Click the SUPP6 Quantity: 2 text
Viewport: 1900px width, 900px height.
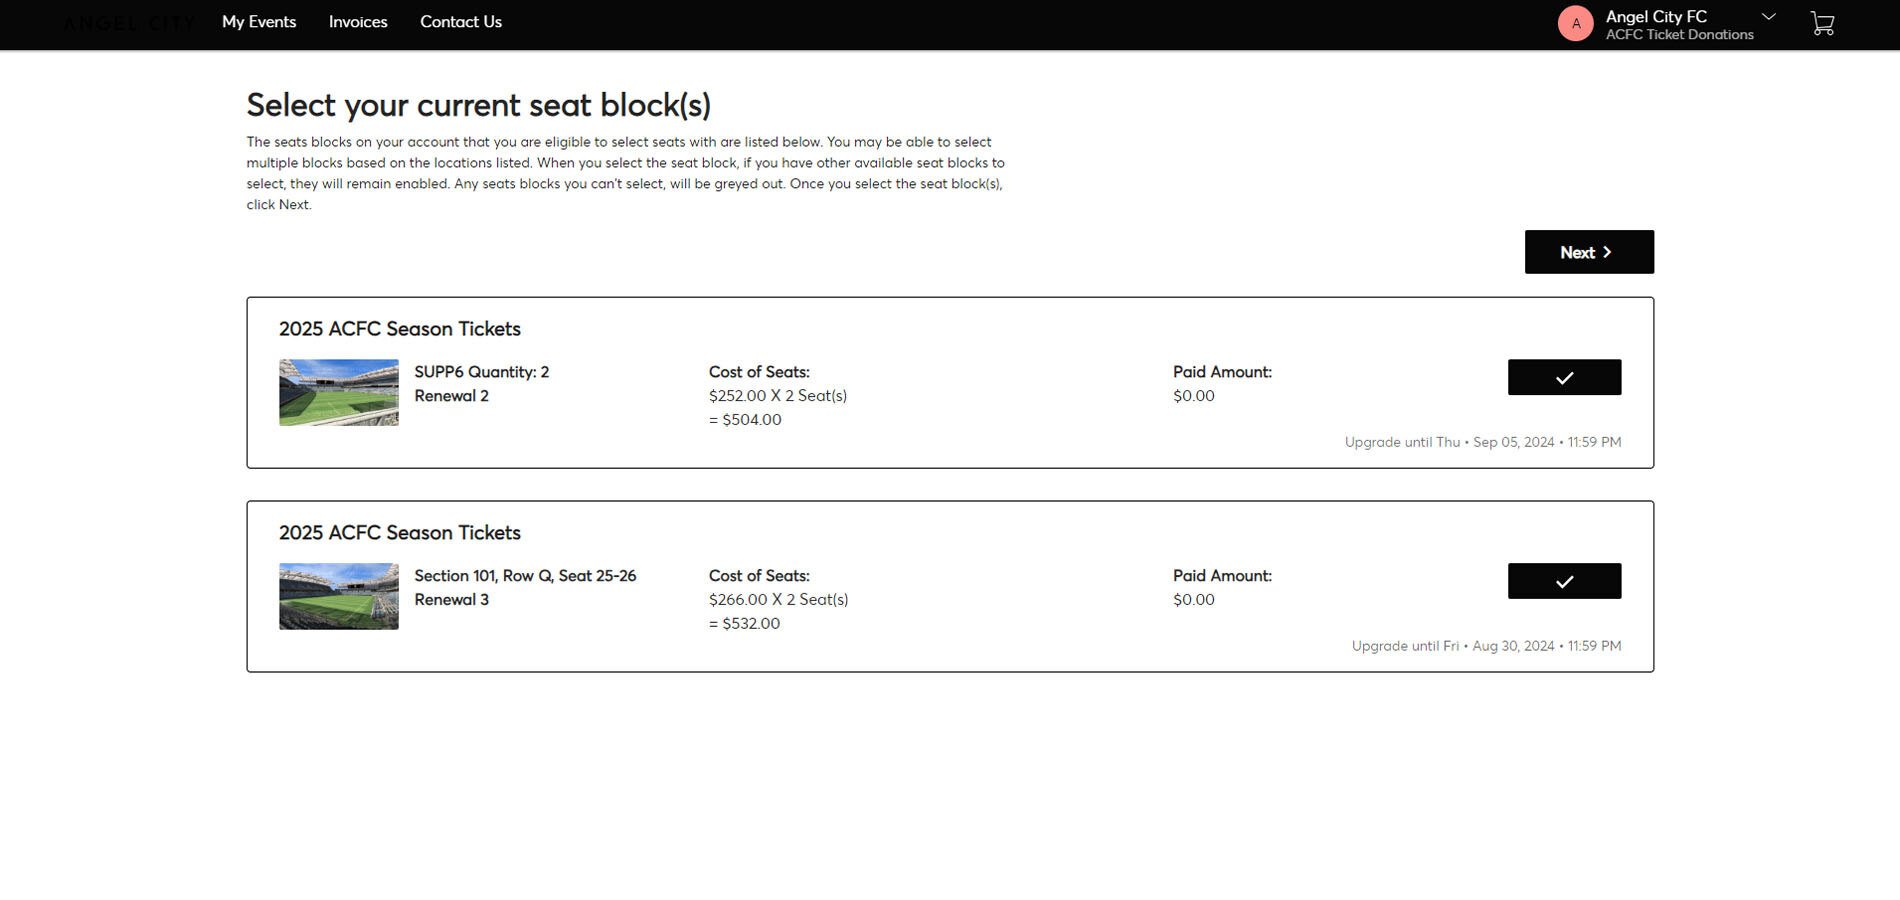point(482,372)
